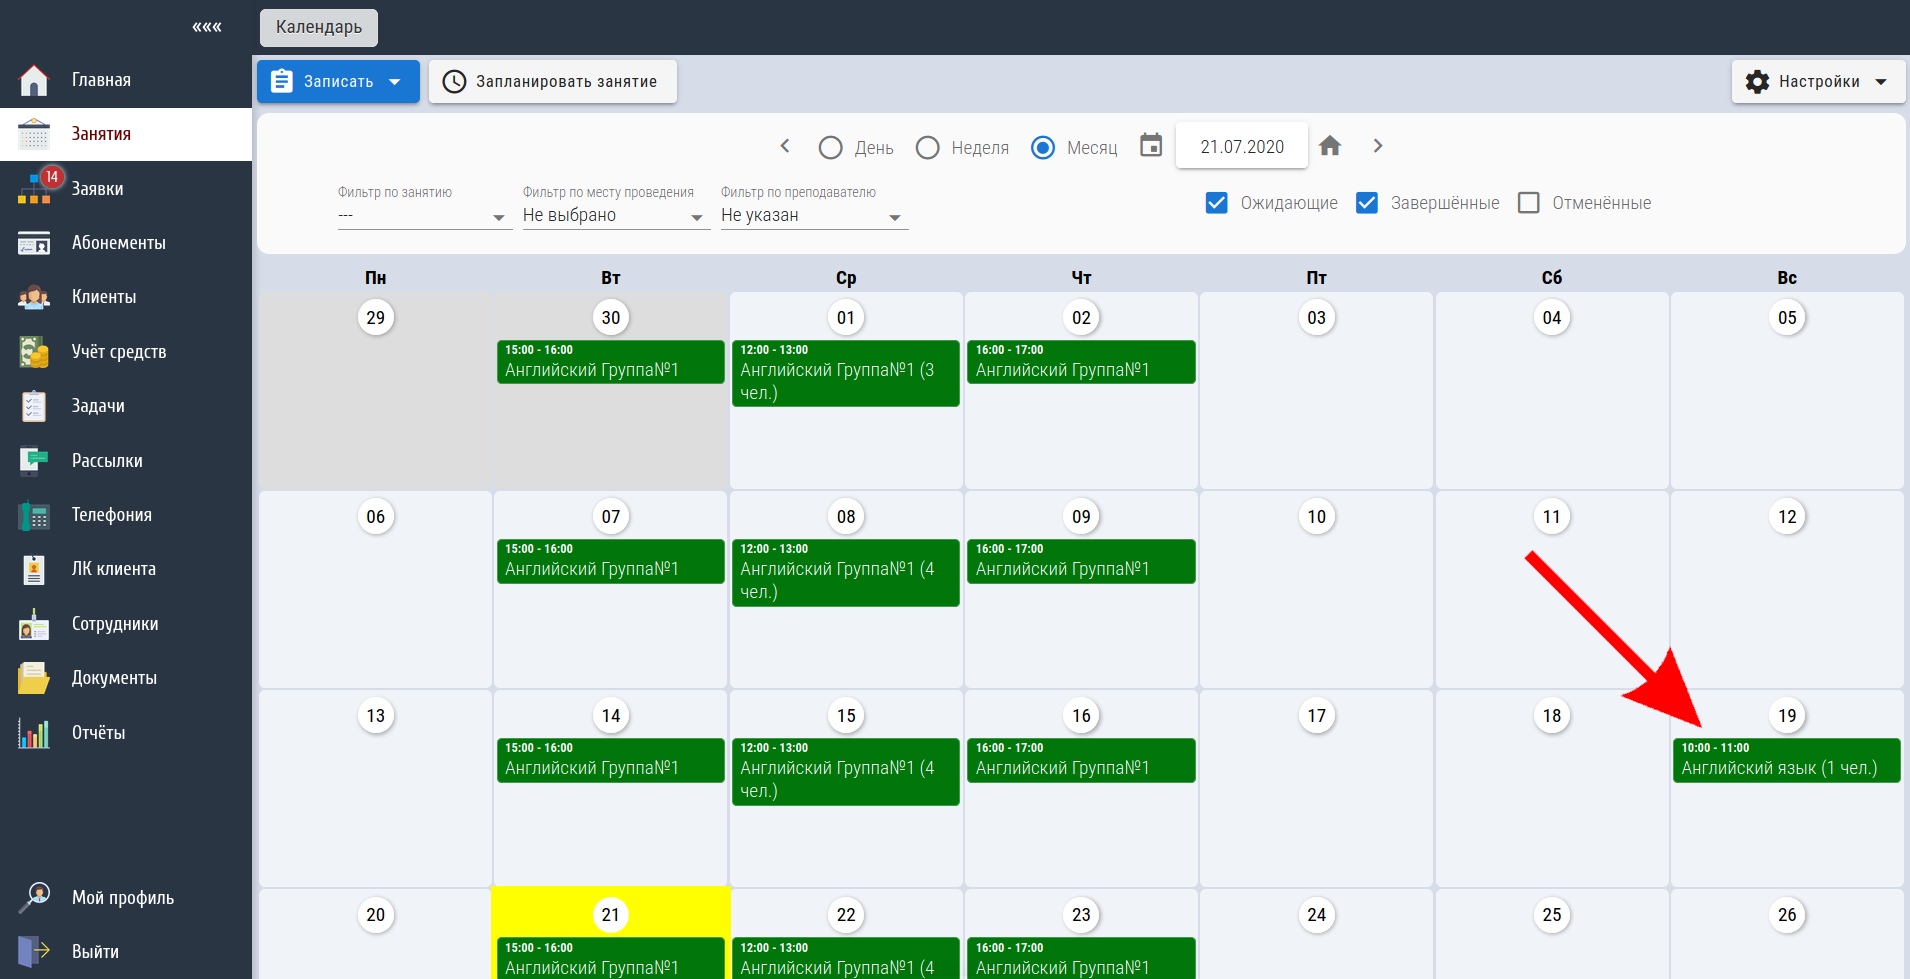The image size is (1910, 979).
Task: Expand the Записать dropdown arrow
Action: pos(395,82)
